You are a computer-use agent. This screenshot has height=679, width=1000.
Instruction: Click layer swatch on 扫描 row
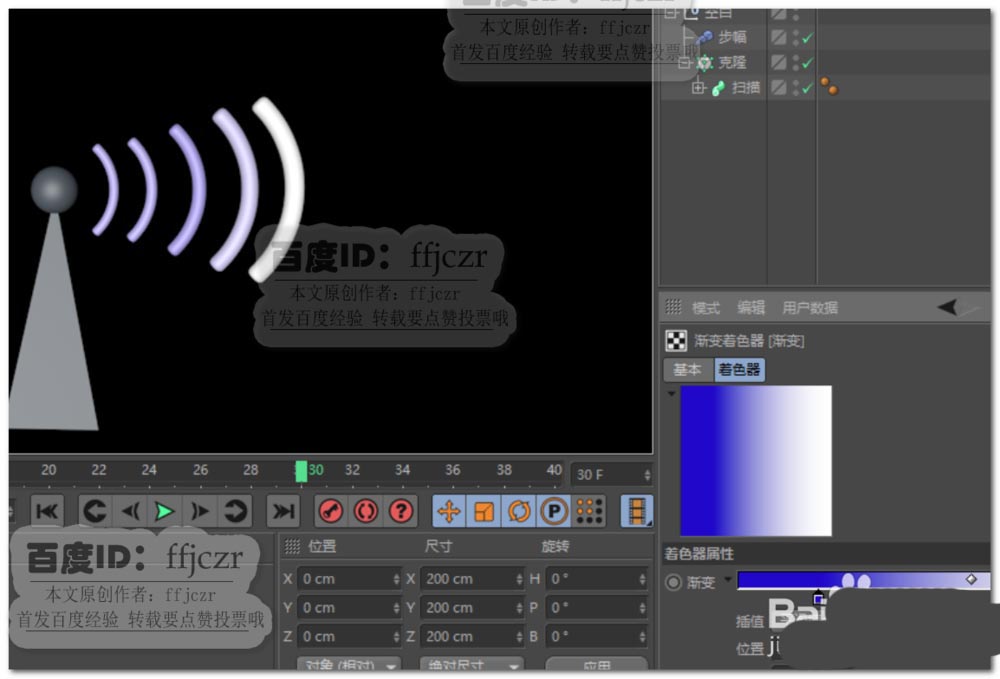[x=778, y=87]
